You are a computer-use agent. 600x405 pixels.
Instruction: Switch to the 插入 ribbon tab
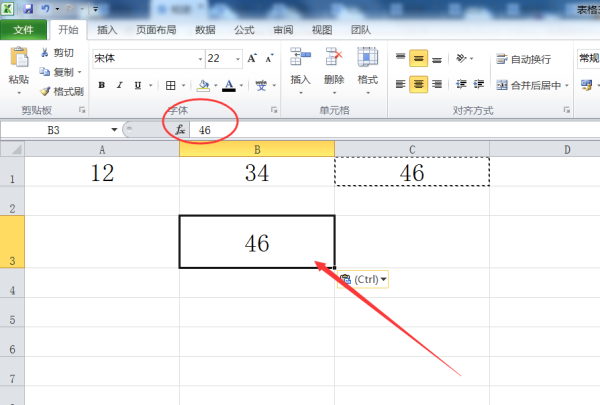[107, 31]
